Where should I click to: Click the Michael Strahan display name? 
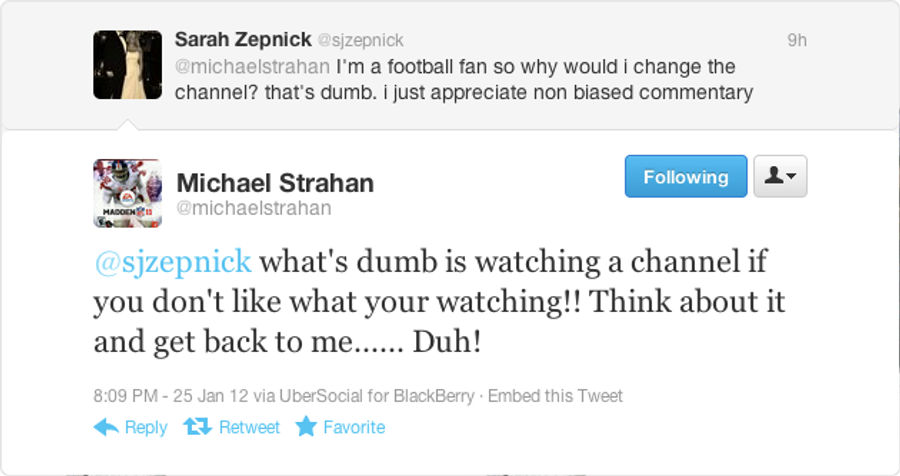click(276, 183)
